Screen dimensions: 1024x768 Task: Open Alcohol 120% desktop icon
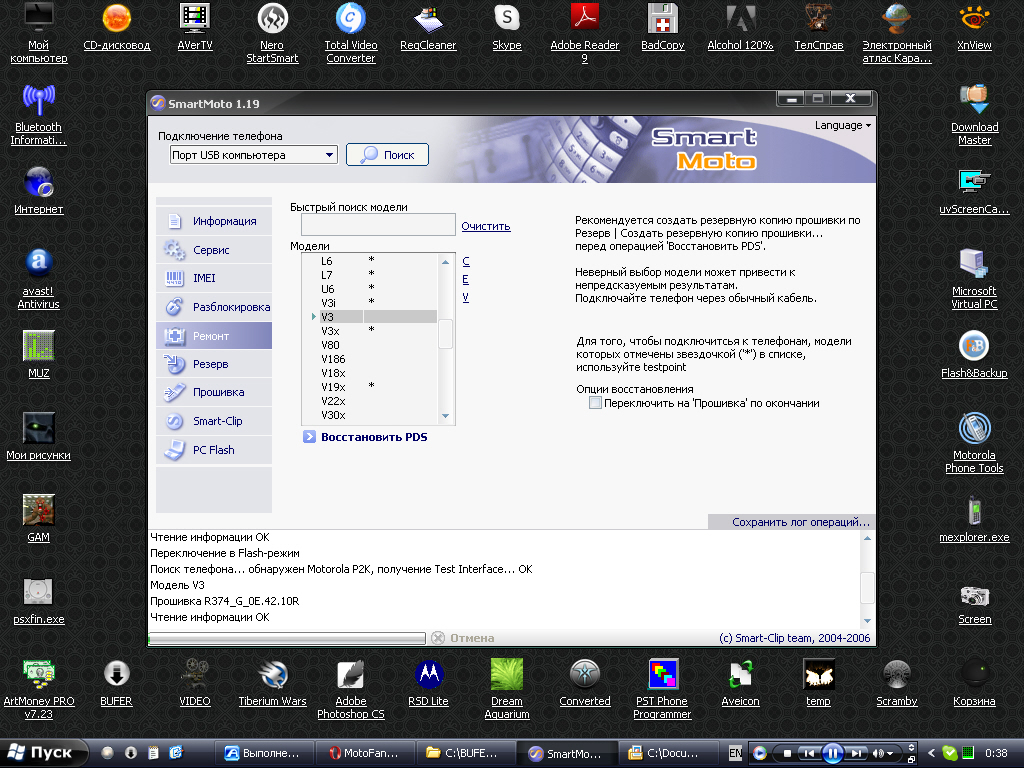[740, 27]
